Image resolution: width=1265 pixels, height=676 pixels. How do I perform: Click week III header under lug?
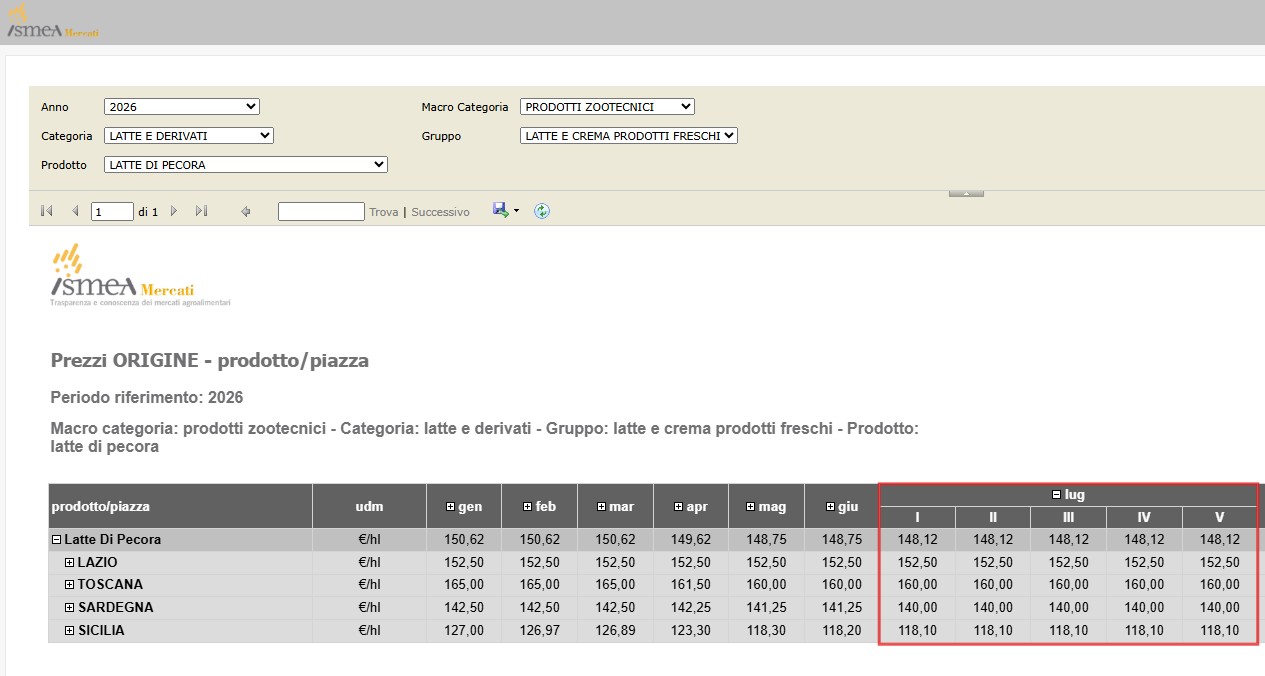pyautogui.click(x=1068, y=518)
